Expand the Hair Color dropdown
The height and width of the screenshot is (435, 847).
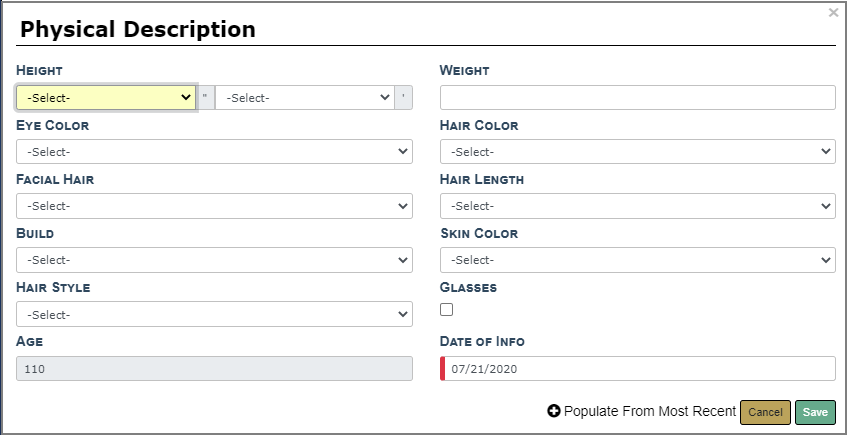637,151
